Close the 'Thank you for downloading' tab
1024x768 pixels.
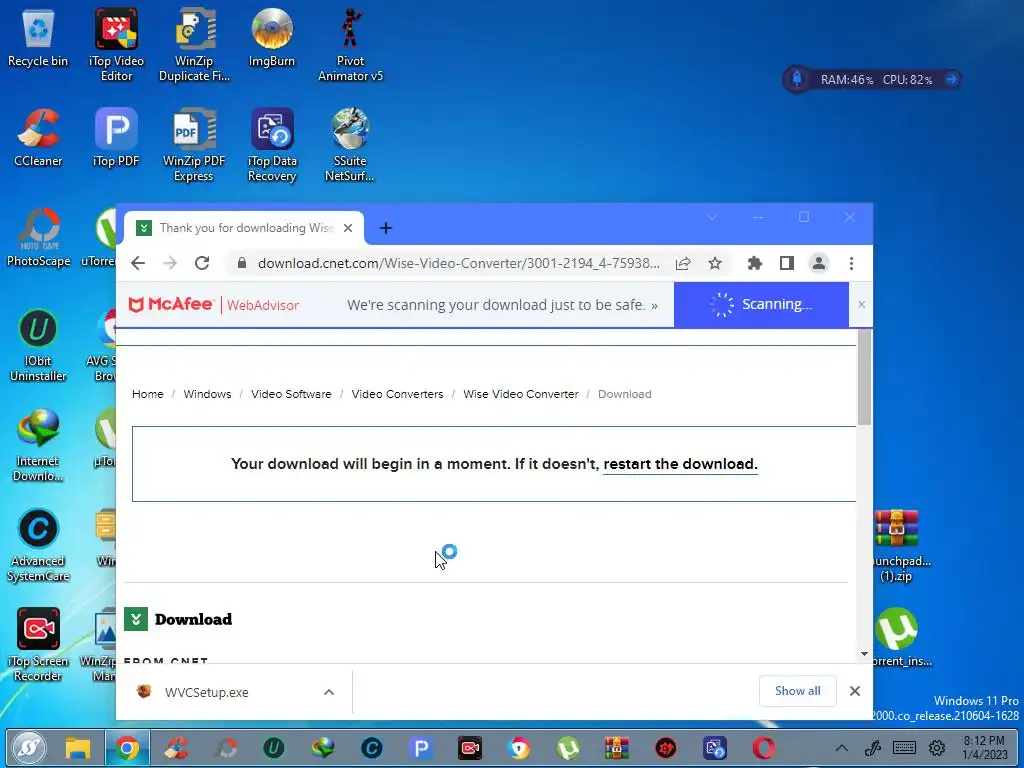348,228
